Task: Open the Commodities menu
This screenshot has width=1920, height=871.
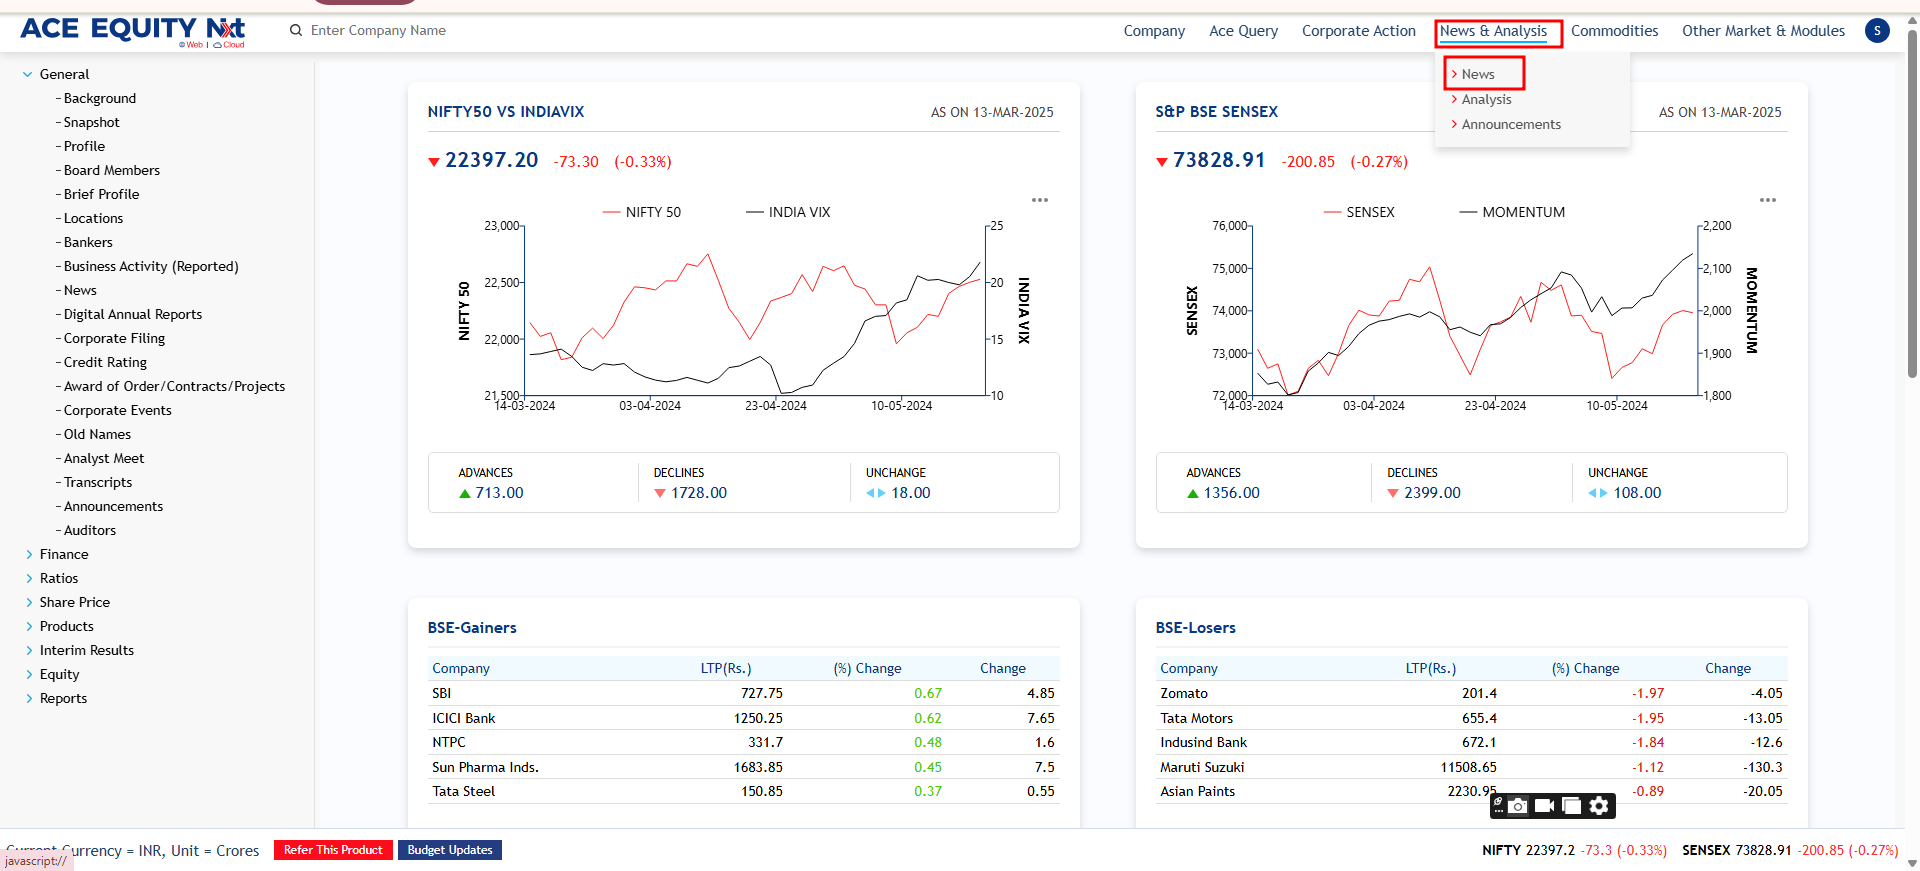Action: (x=1614, y=31)
